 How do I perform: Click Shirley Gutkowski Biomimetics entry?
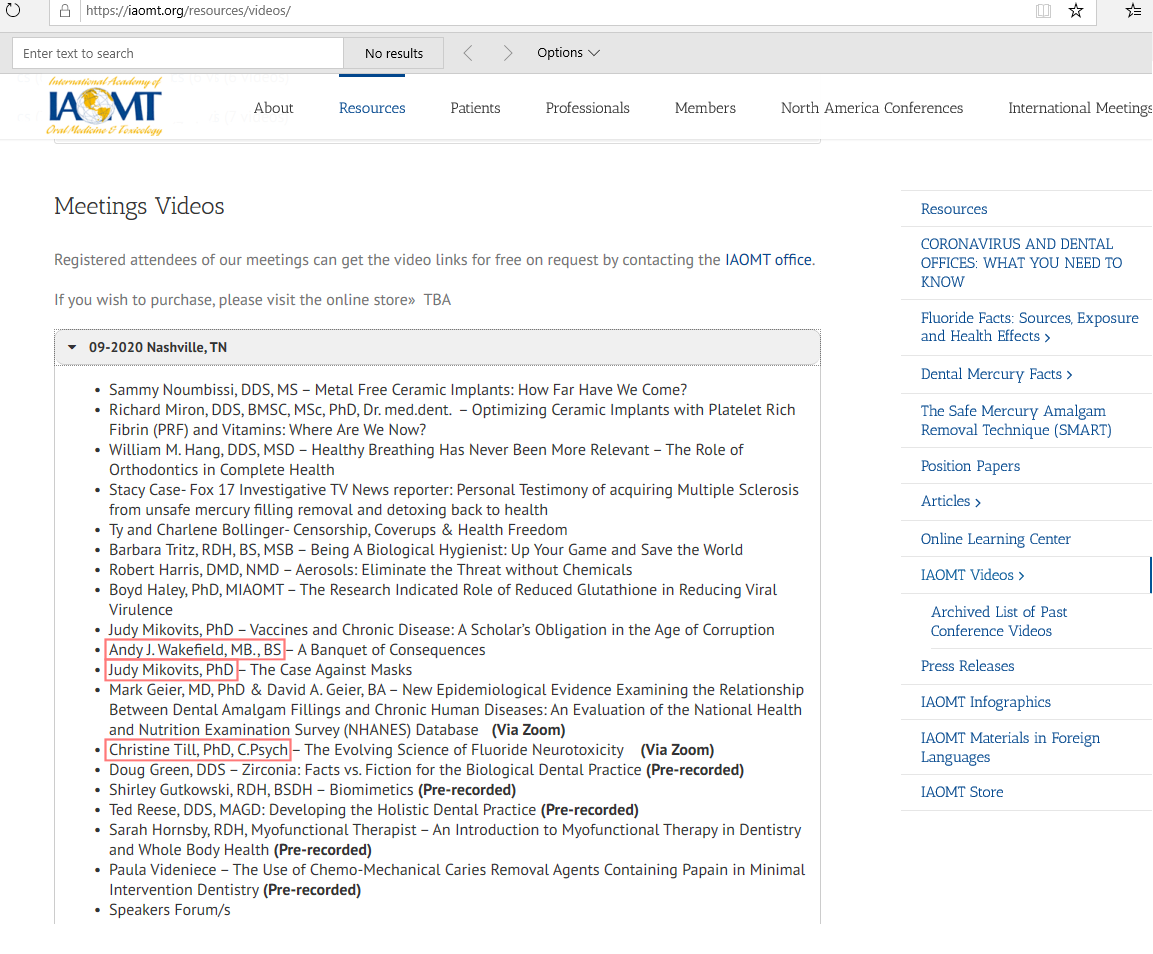313,790
